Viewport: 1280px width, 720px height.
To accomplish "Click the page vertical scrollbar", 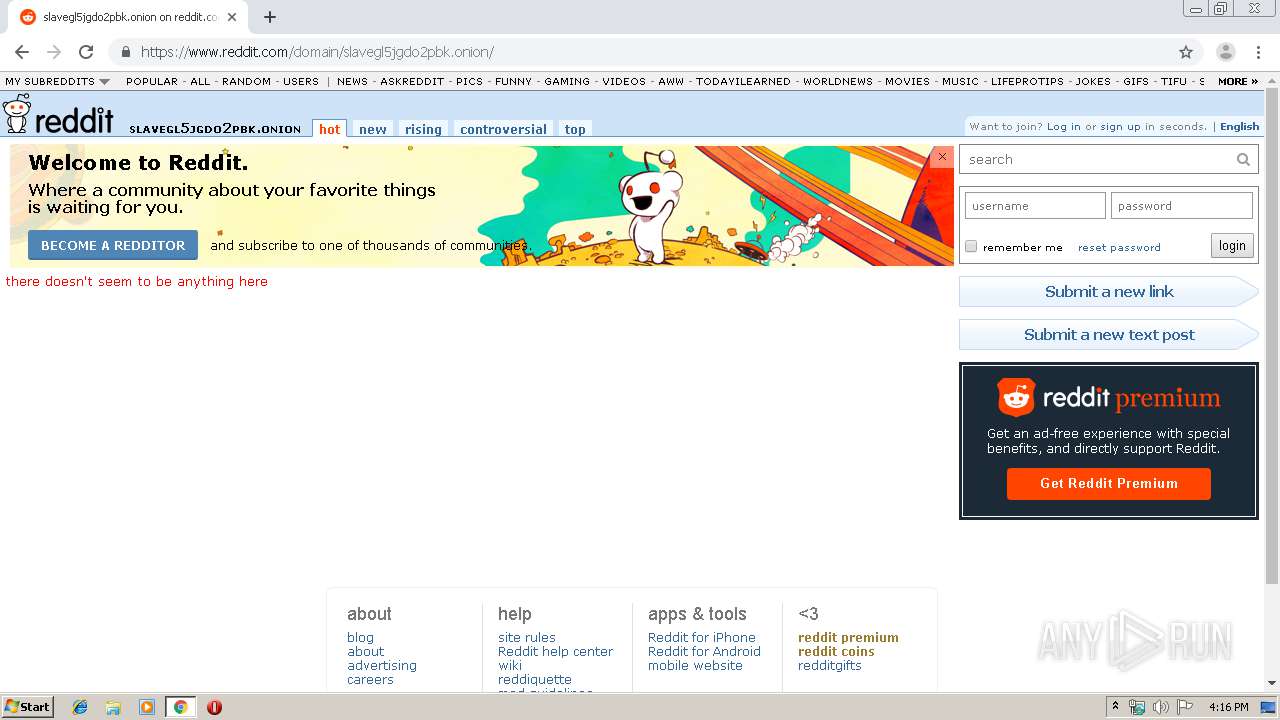I will point(1272,335).
